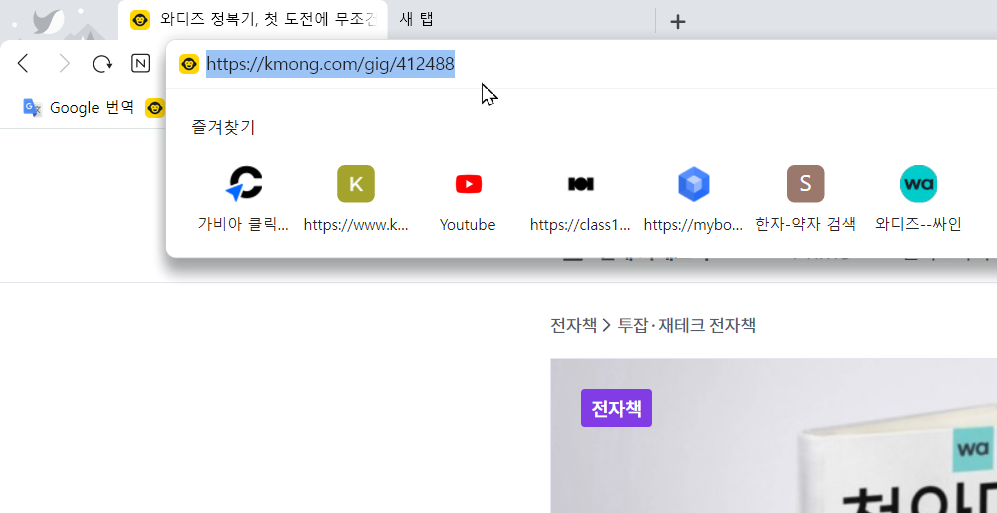Click the kmong bookmark icon in bookmarks bar

click(x=155, y=108)
